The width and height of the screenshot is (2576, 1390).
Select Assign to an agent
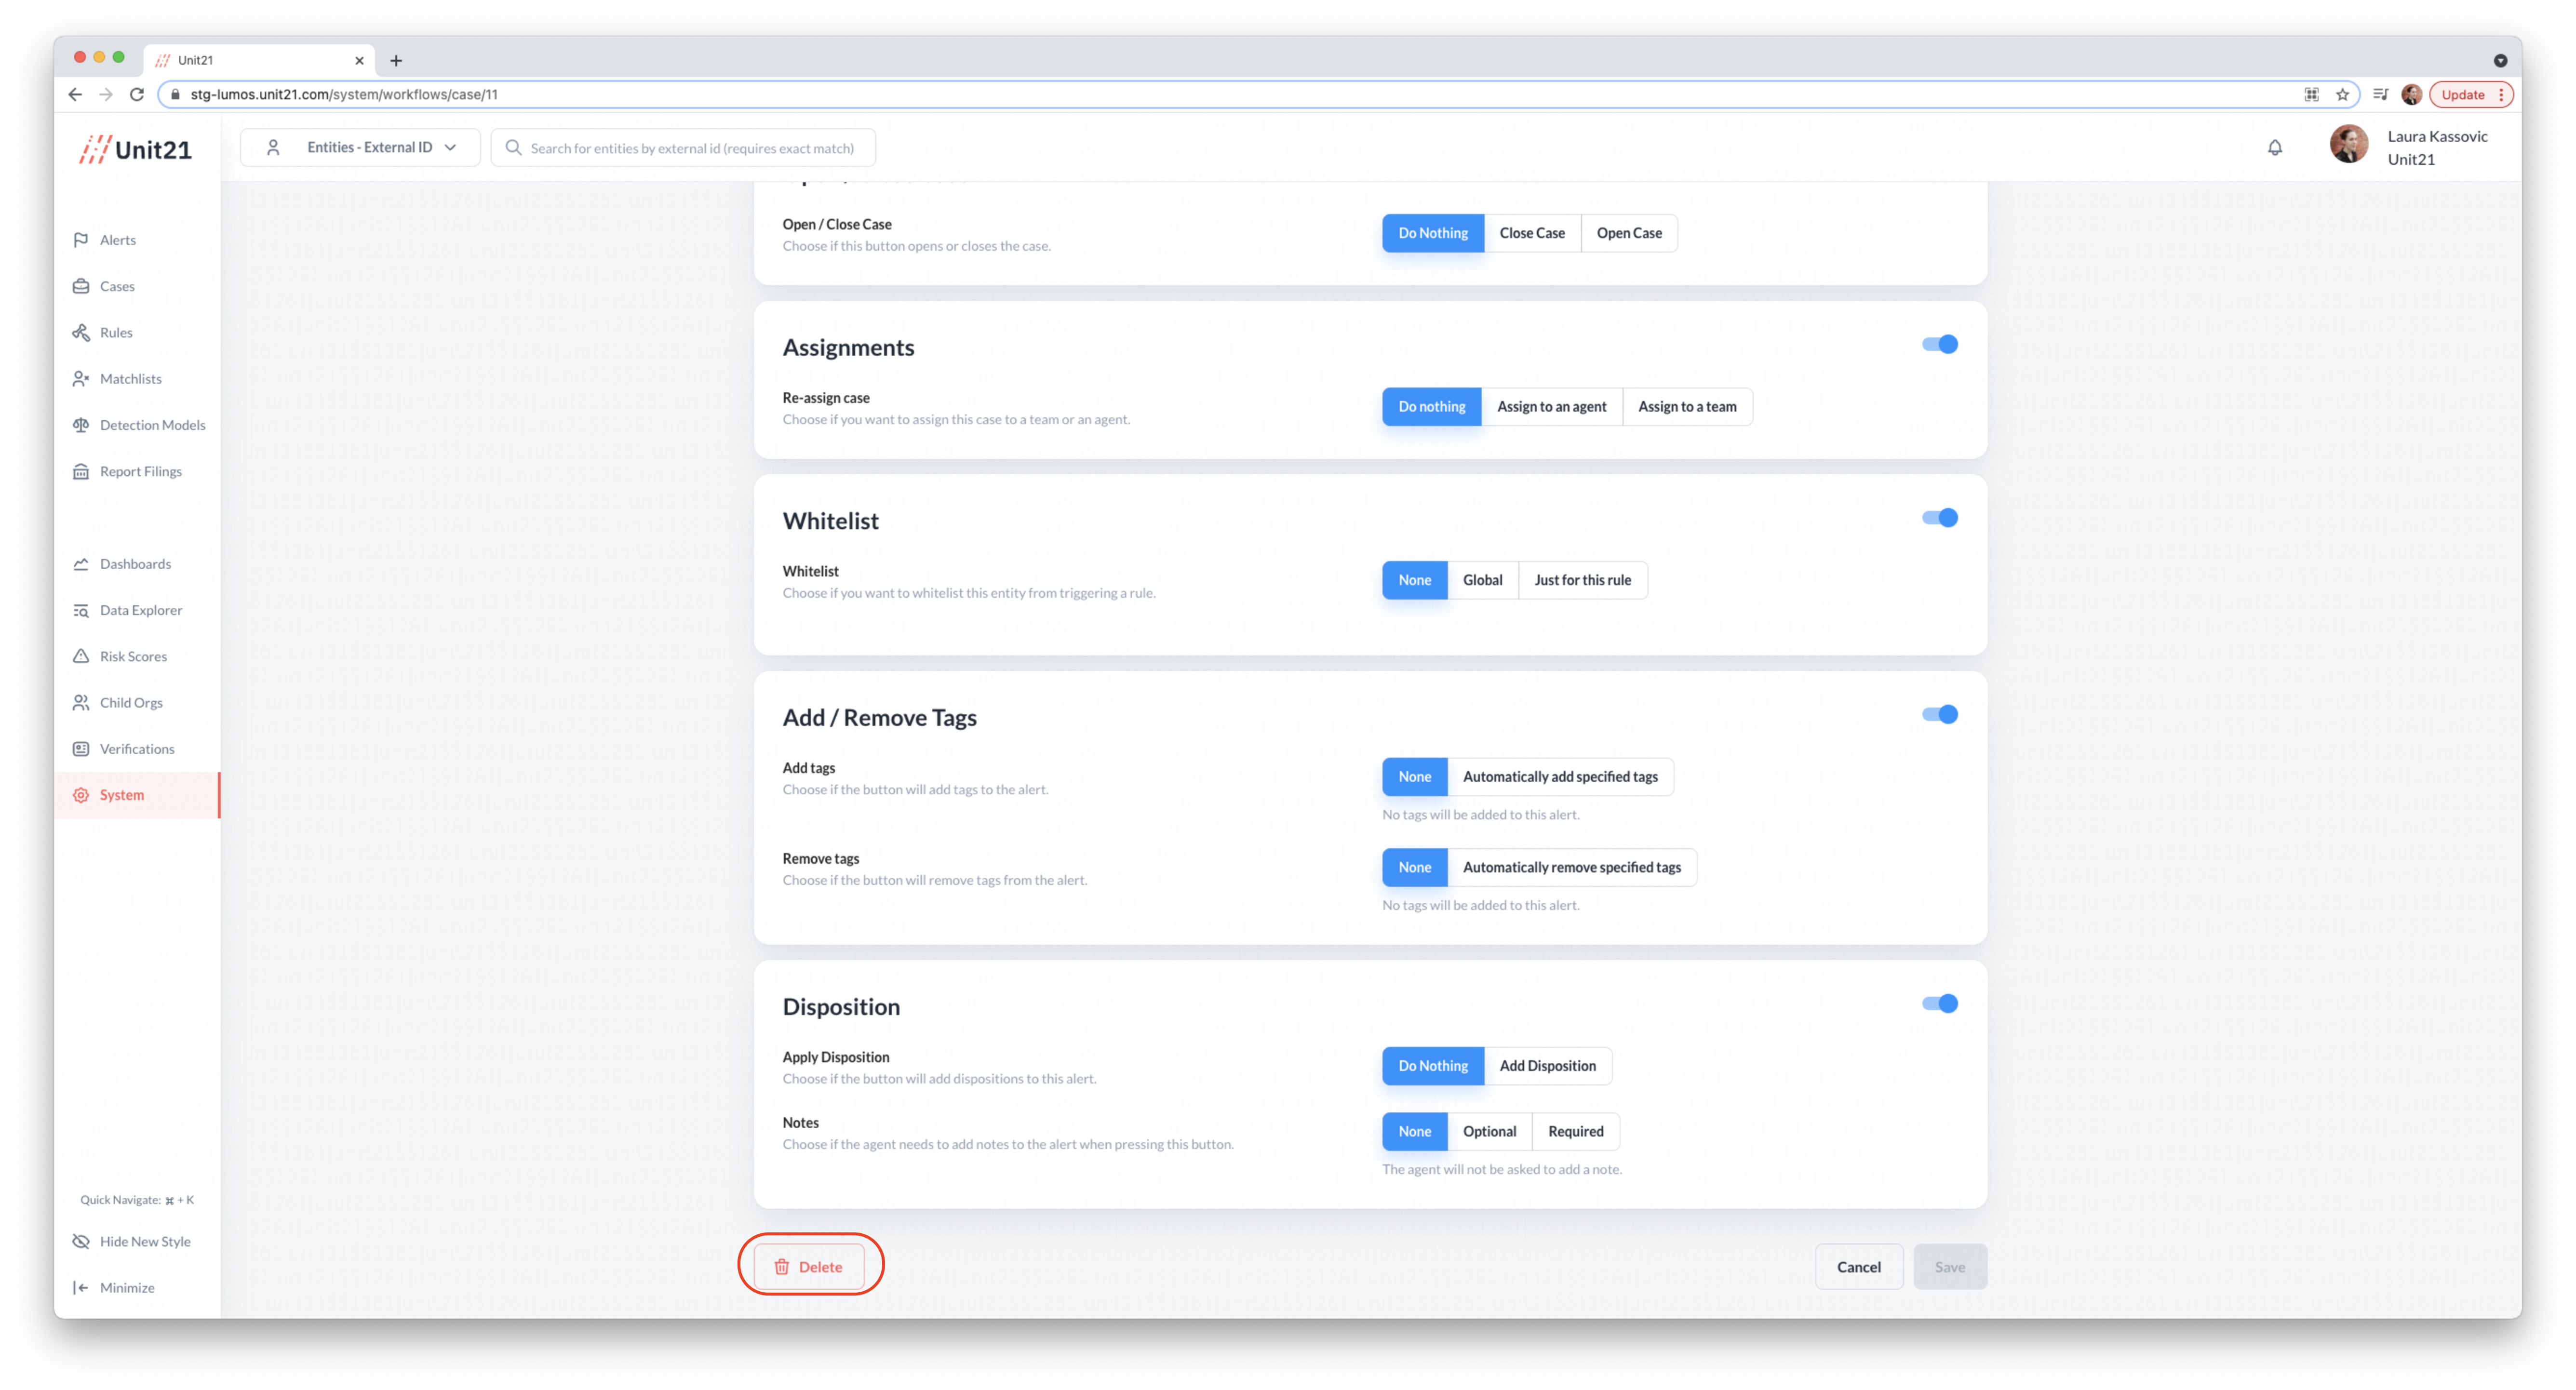pyautogui.click(x=1551, y=407)
